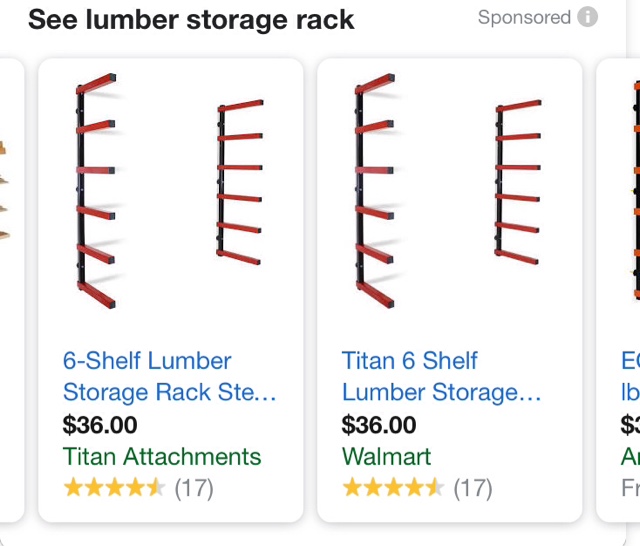Image resolution: width=640 pixels, height=546 pixels.
Task: Click small rack picture in Walmart card
Action: (x=518, y=182)
